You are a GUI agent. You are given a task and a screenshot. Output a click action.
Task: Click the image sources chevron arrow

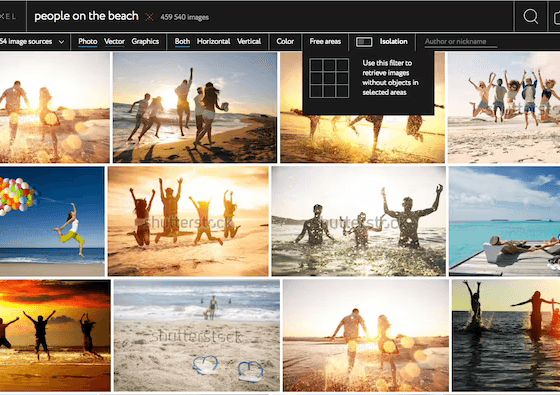(x=61, y=42)
